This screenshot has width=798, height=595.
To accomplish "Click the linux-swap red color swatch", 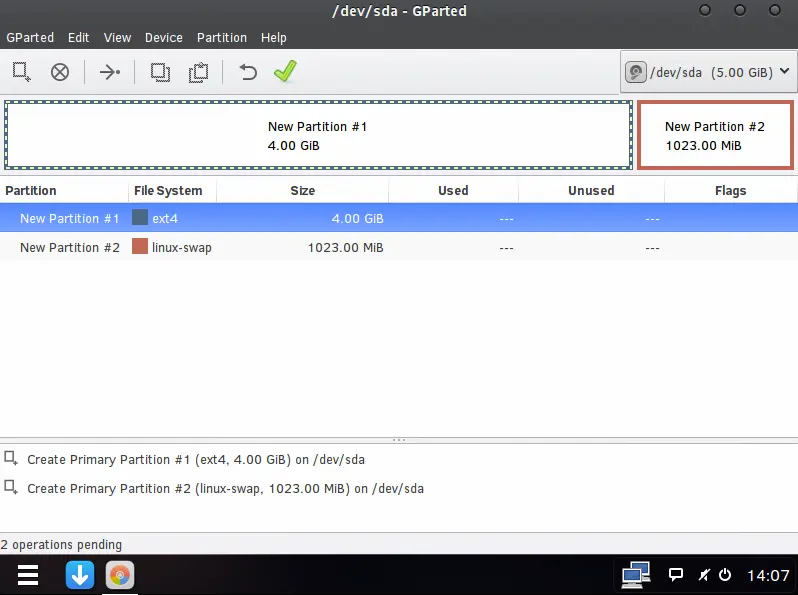I will [x=139, y=246].
